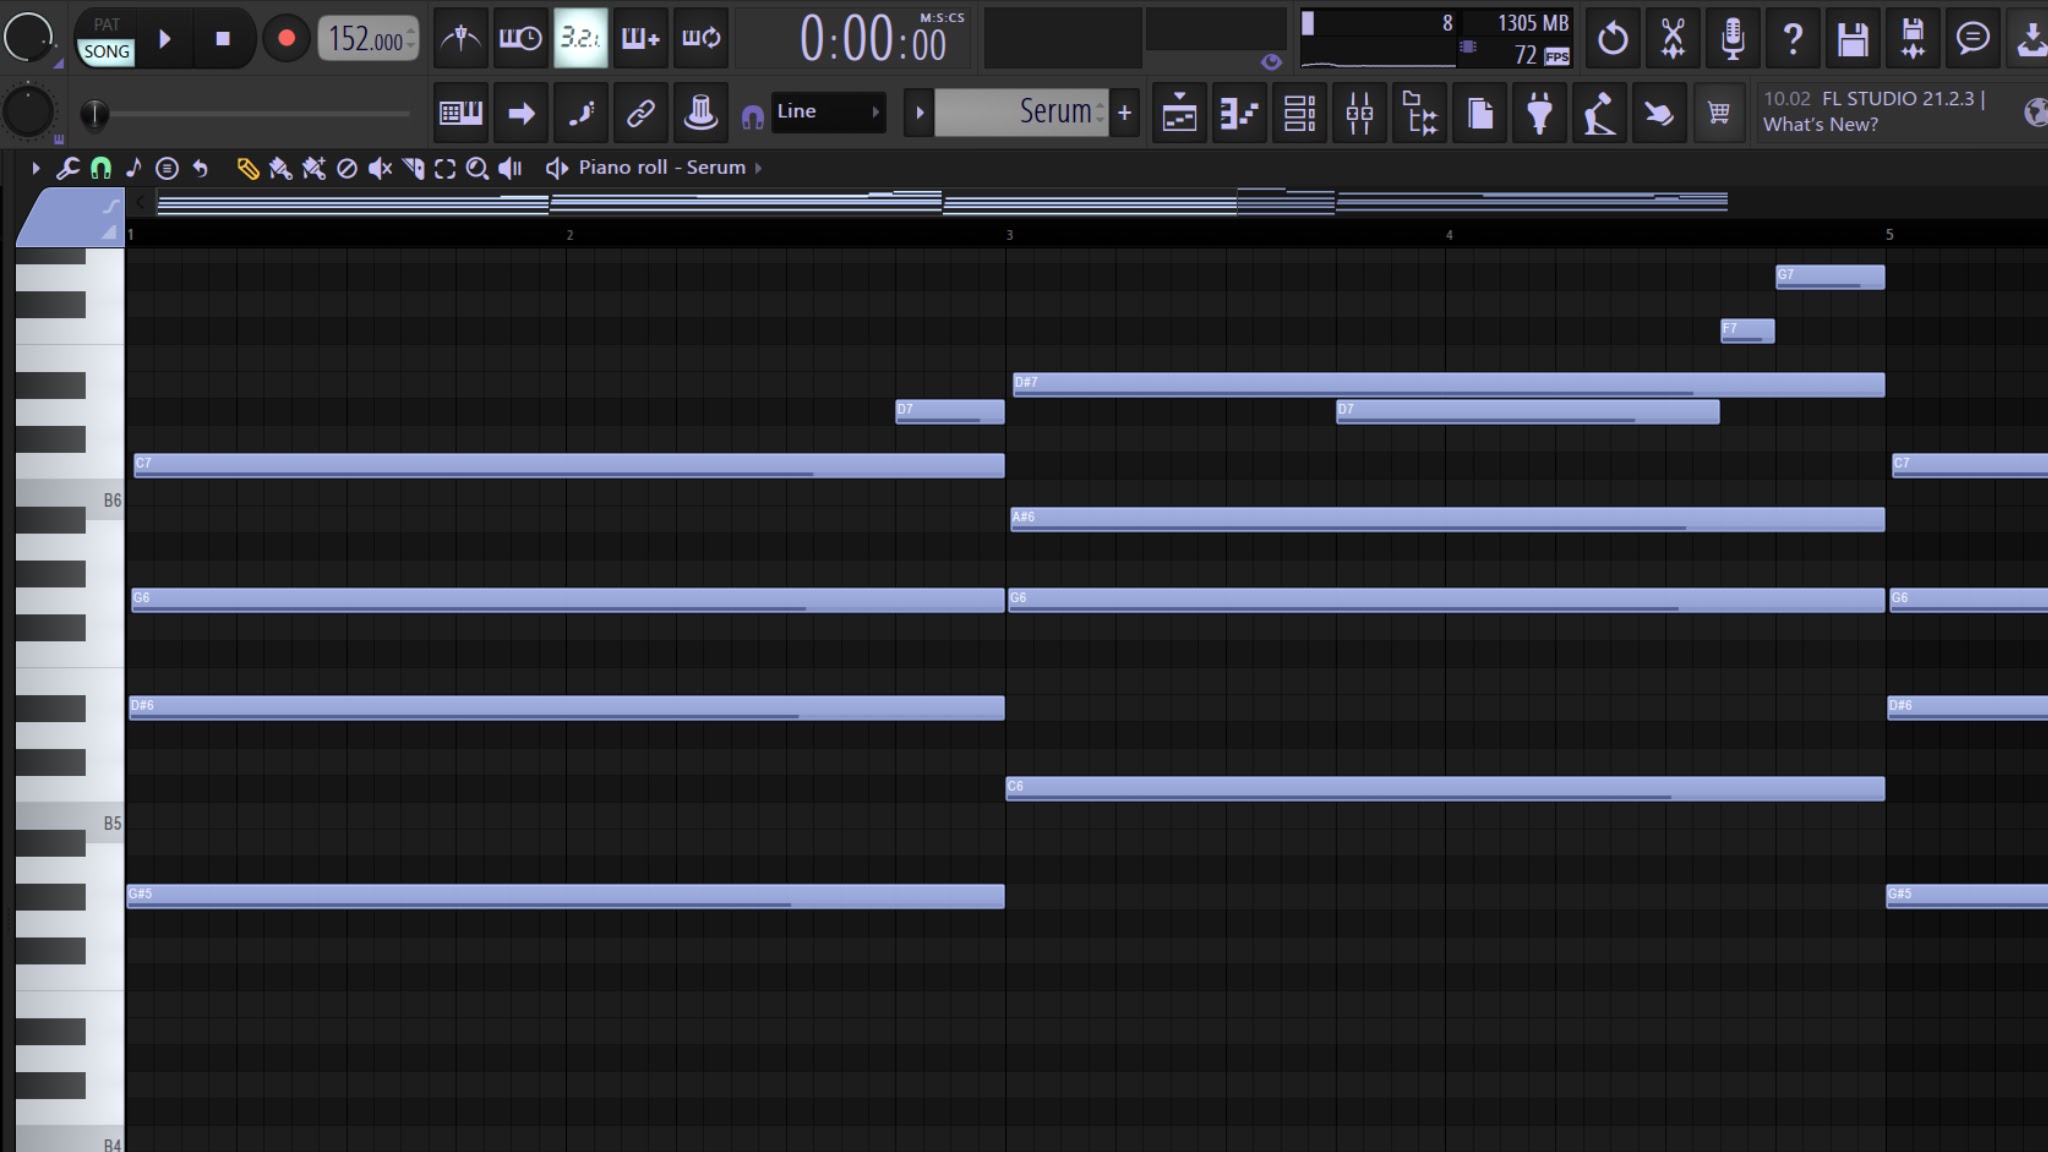Open the Line snap dropdown

tap(828, 112)
